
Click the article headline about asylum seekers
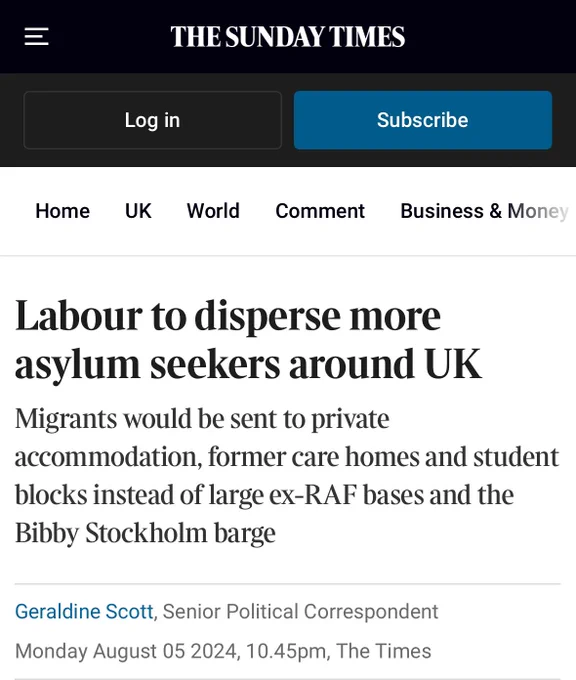(x=249, y=340)
